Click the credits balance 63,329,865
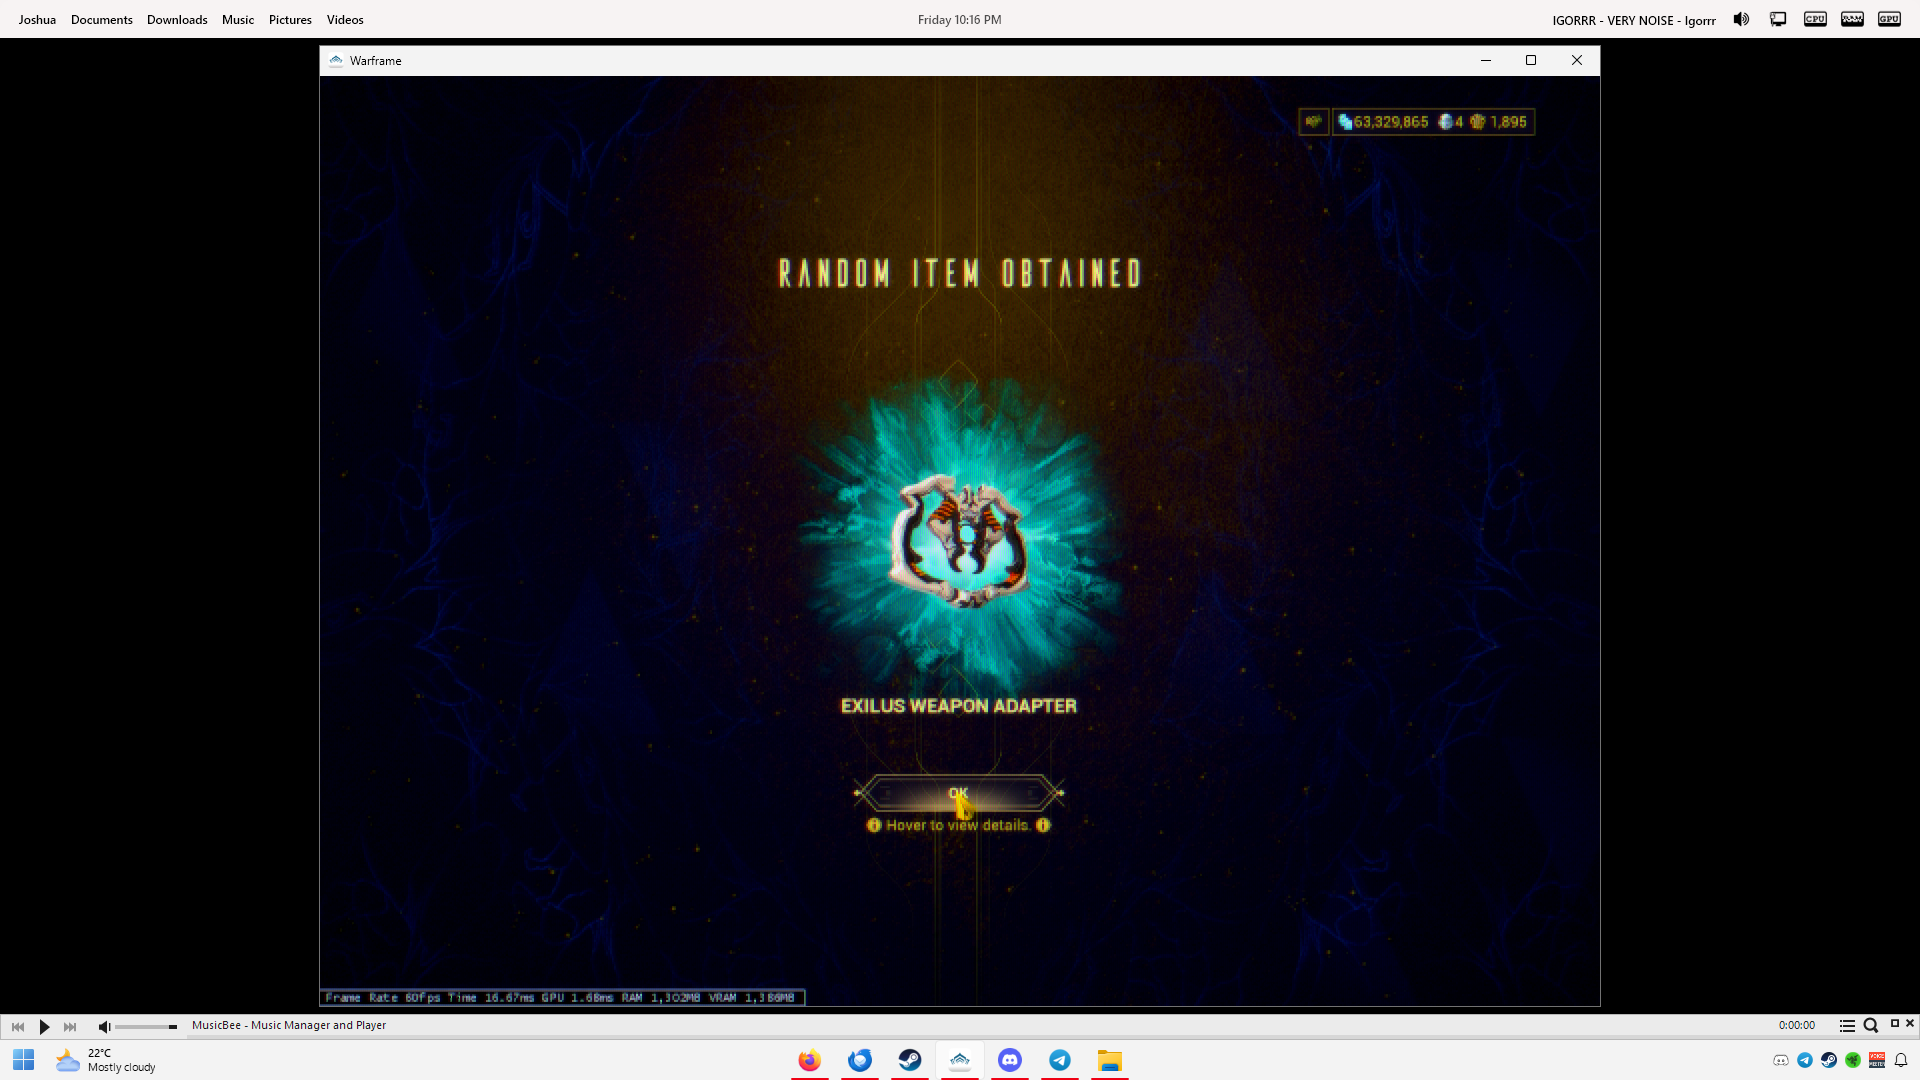Viewport: 1920px width, 1080px height. [x=1384, y=122]
